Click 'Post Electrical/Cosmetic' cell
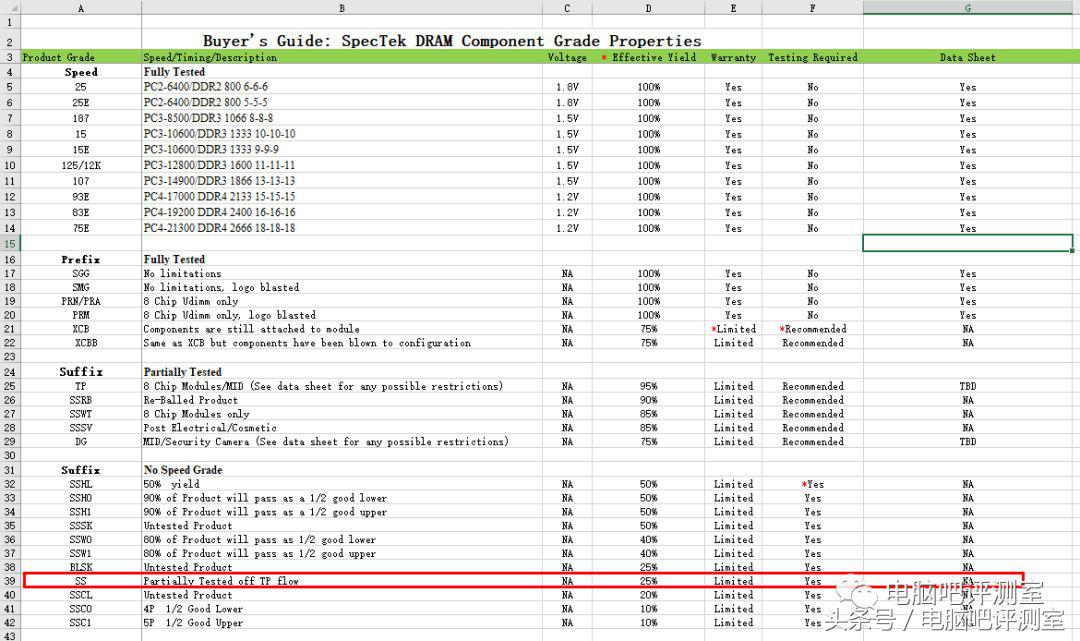 [342, 428]
